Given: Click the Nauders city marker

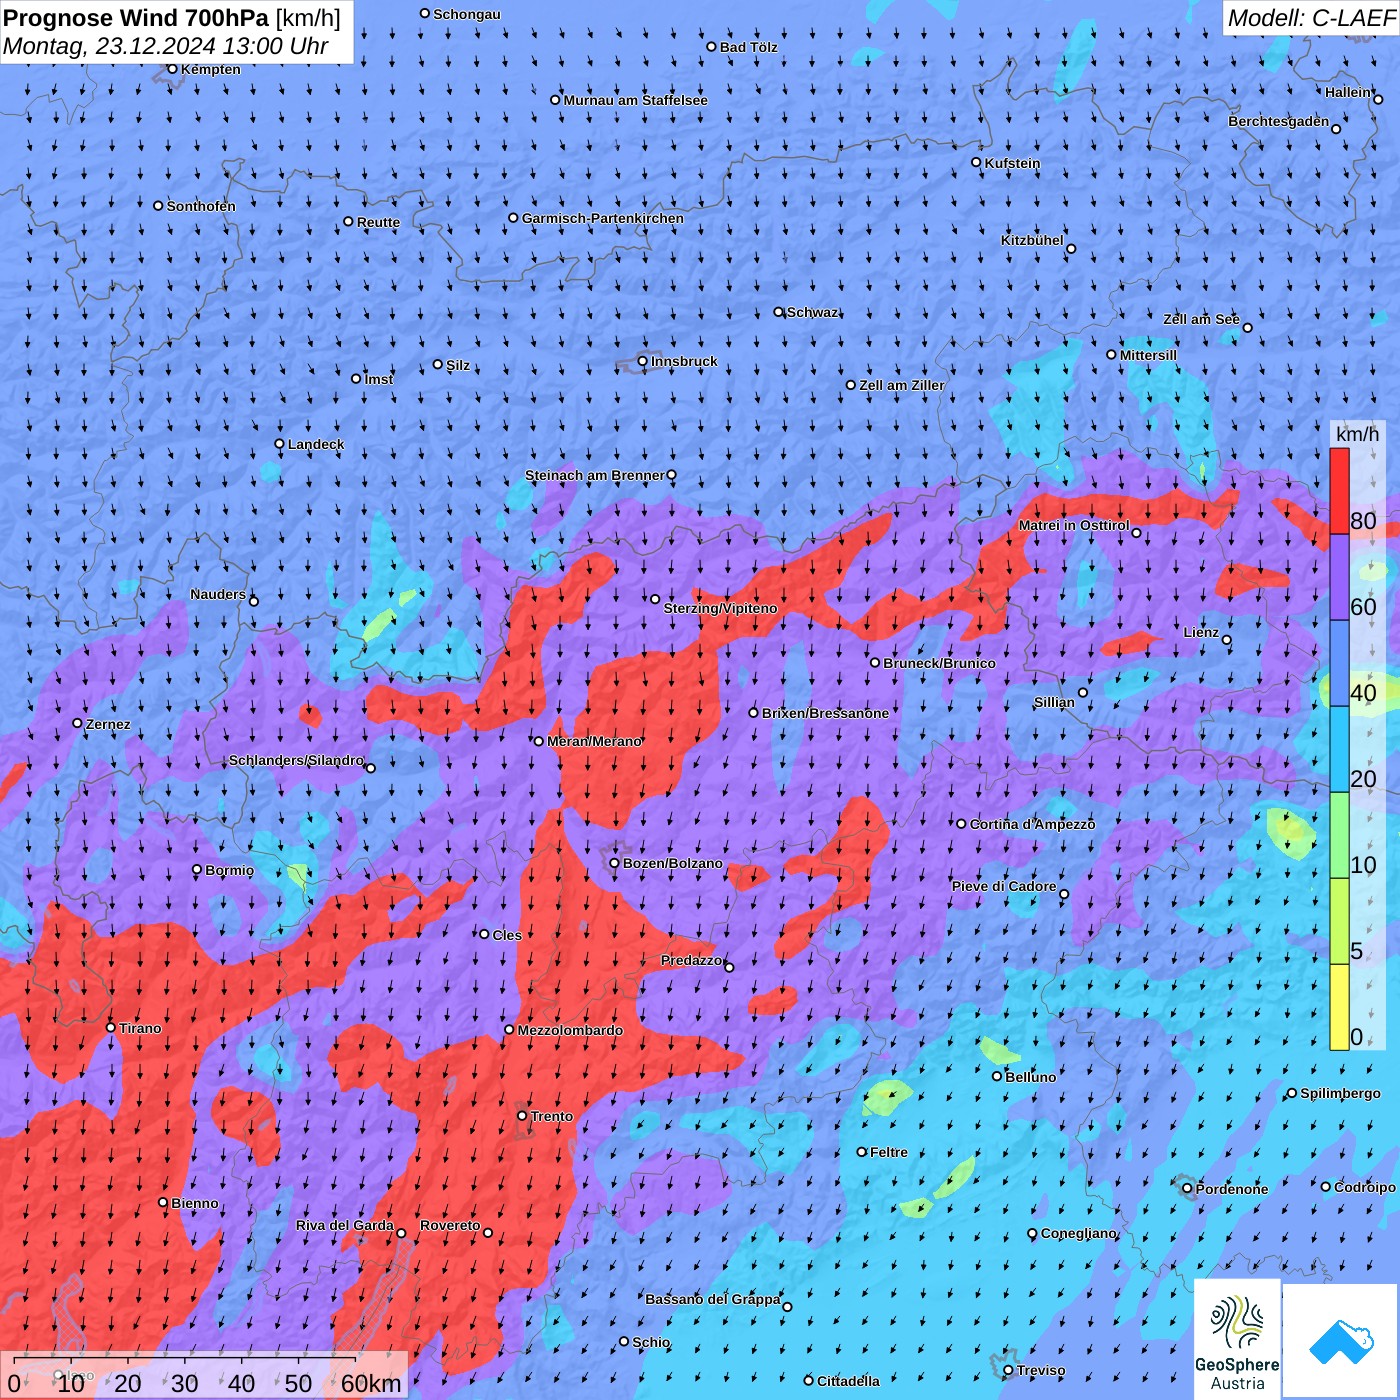Looking at the screenshot, I should pos(254,601).
